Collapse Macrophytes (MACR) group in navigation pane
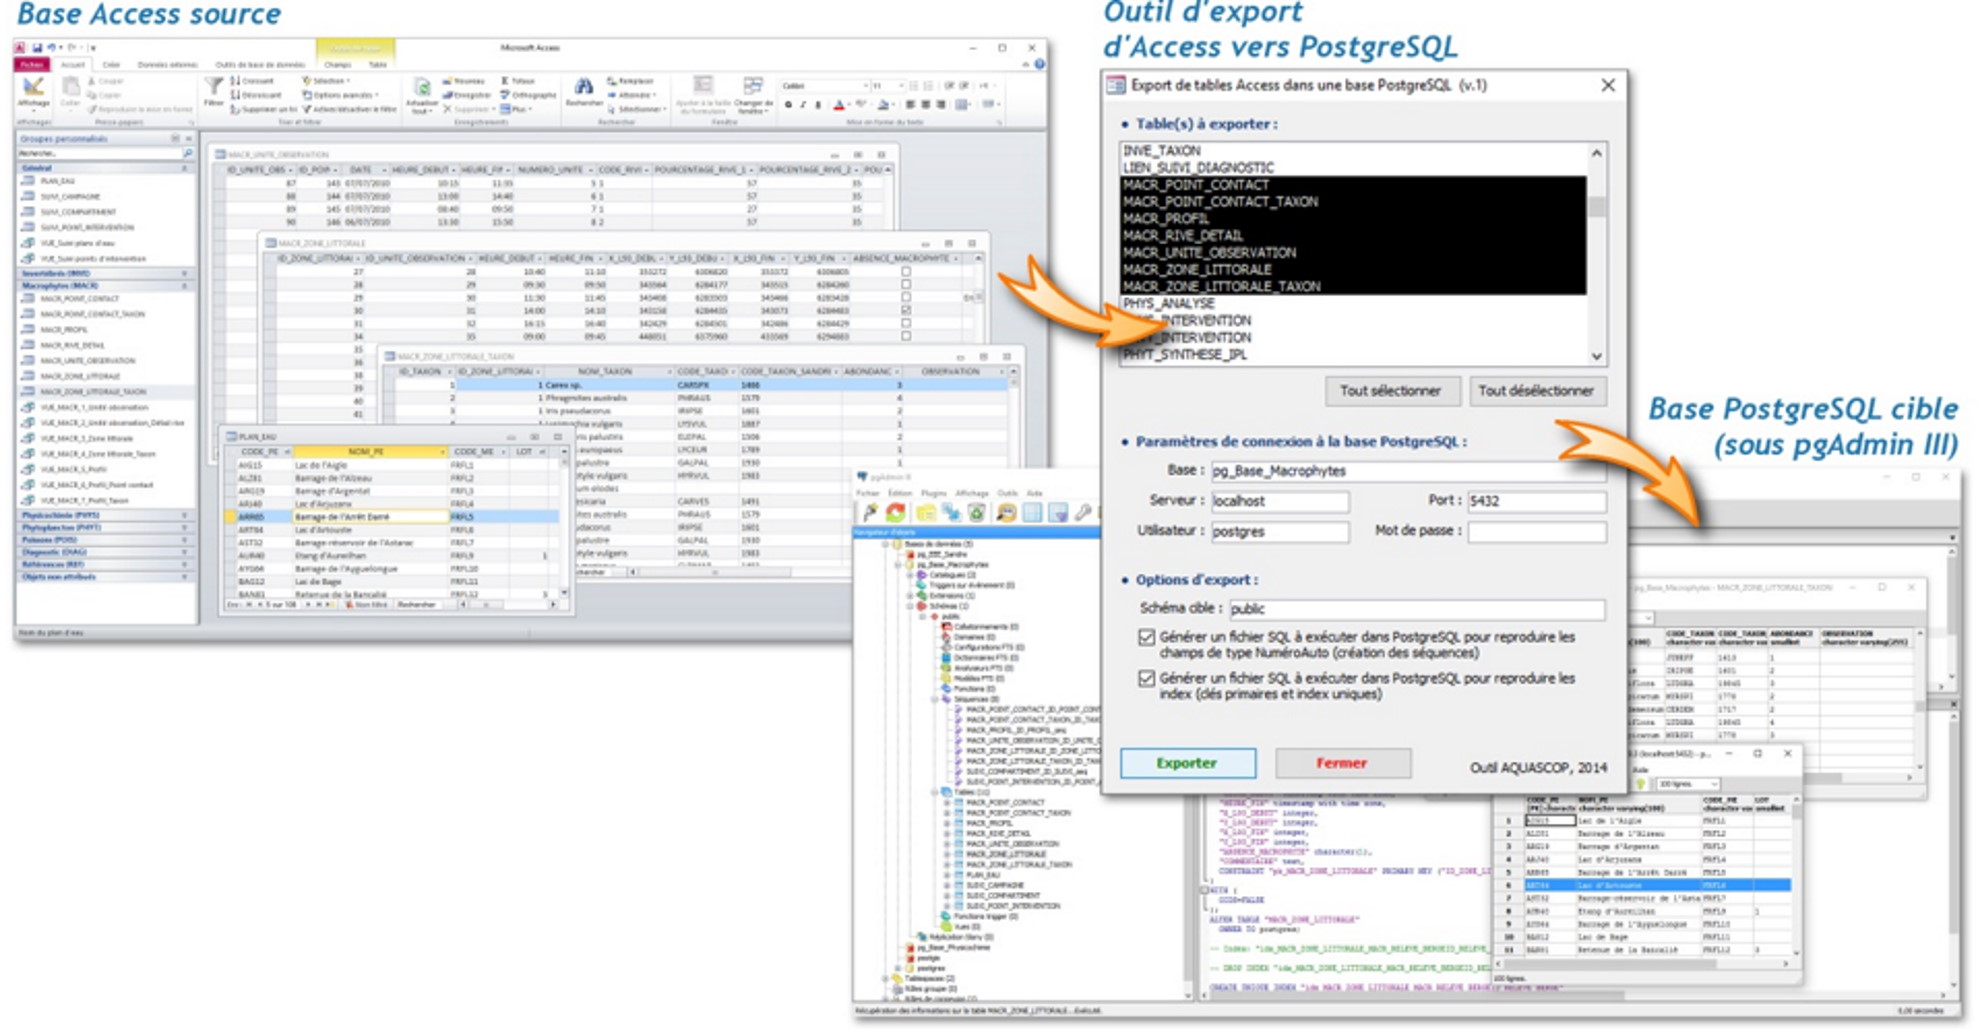The height and width of the screenshot is (1035, 1980). (184, 286)
